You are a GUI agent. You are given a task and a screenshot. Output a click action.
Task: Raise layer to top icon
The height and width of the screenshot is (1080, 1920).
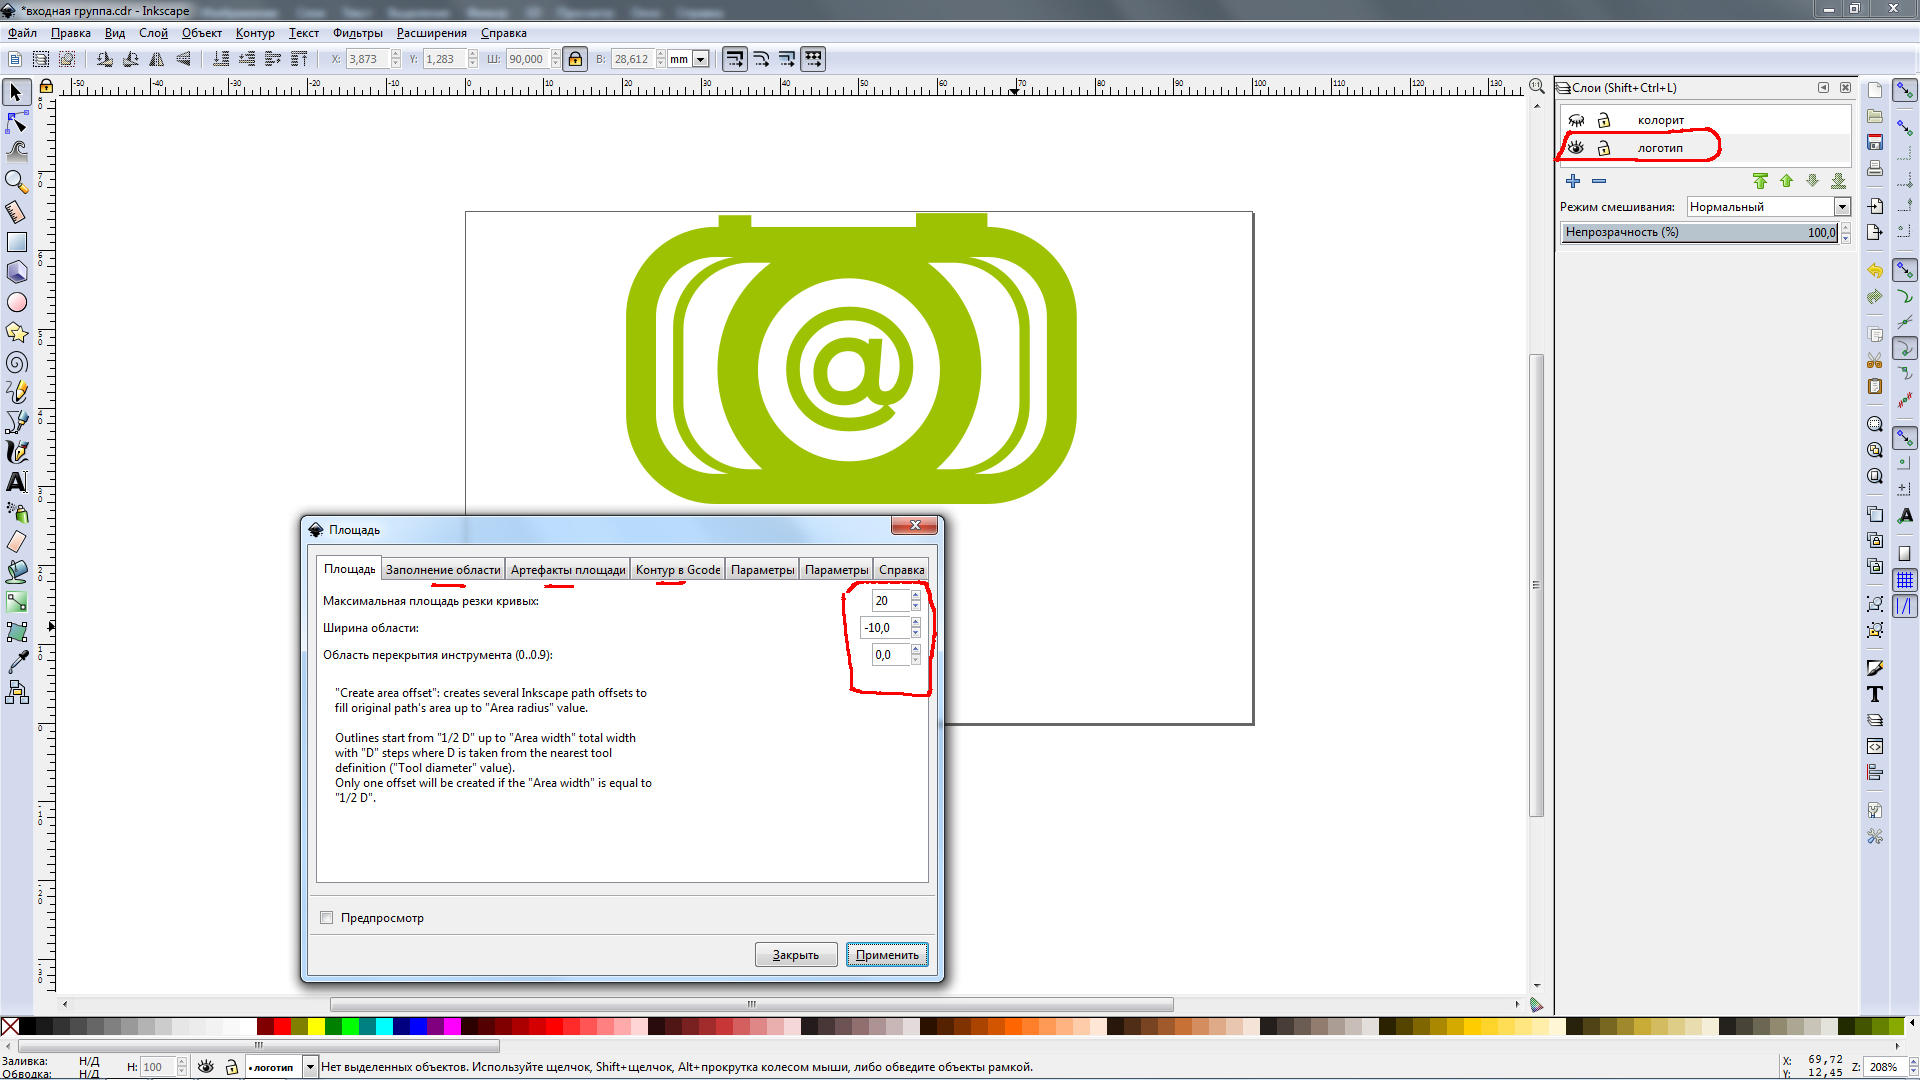pyautogui.click(x=1760, y=181)
